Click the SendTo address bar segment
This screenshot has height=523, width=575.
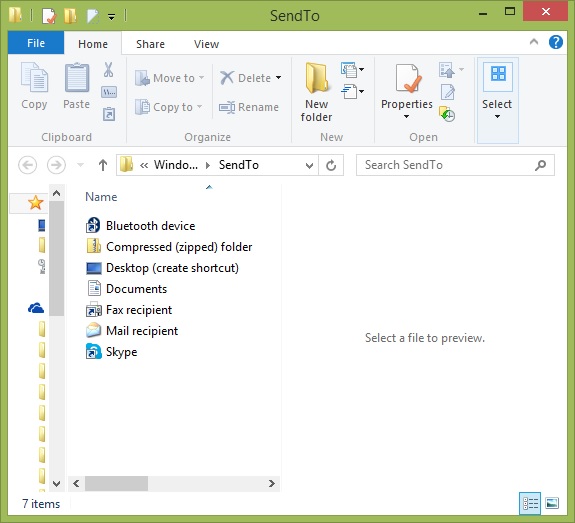[x=239, y=165]
